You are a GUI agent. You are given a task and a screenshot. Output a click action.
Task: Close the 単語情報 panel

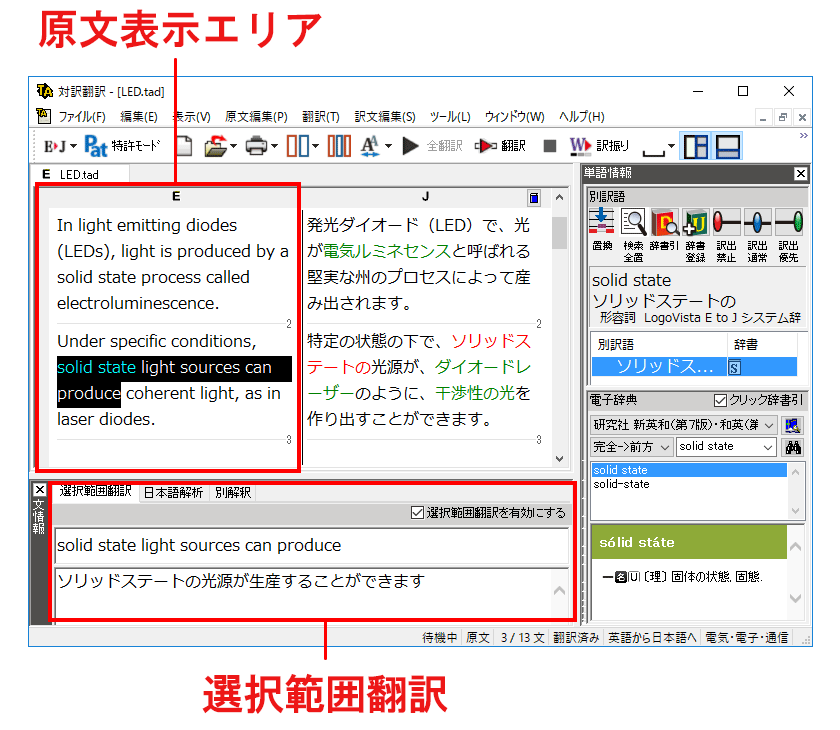800,174
